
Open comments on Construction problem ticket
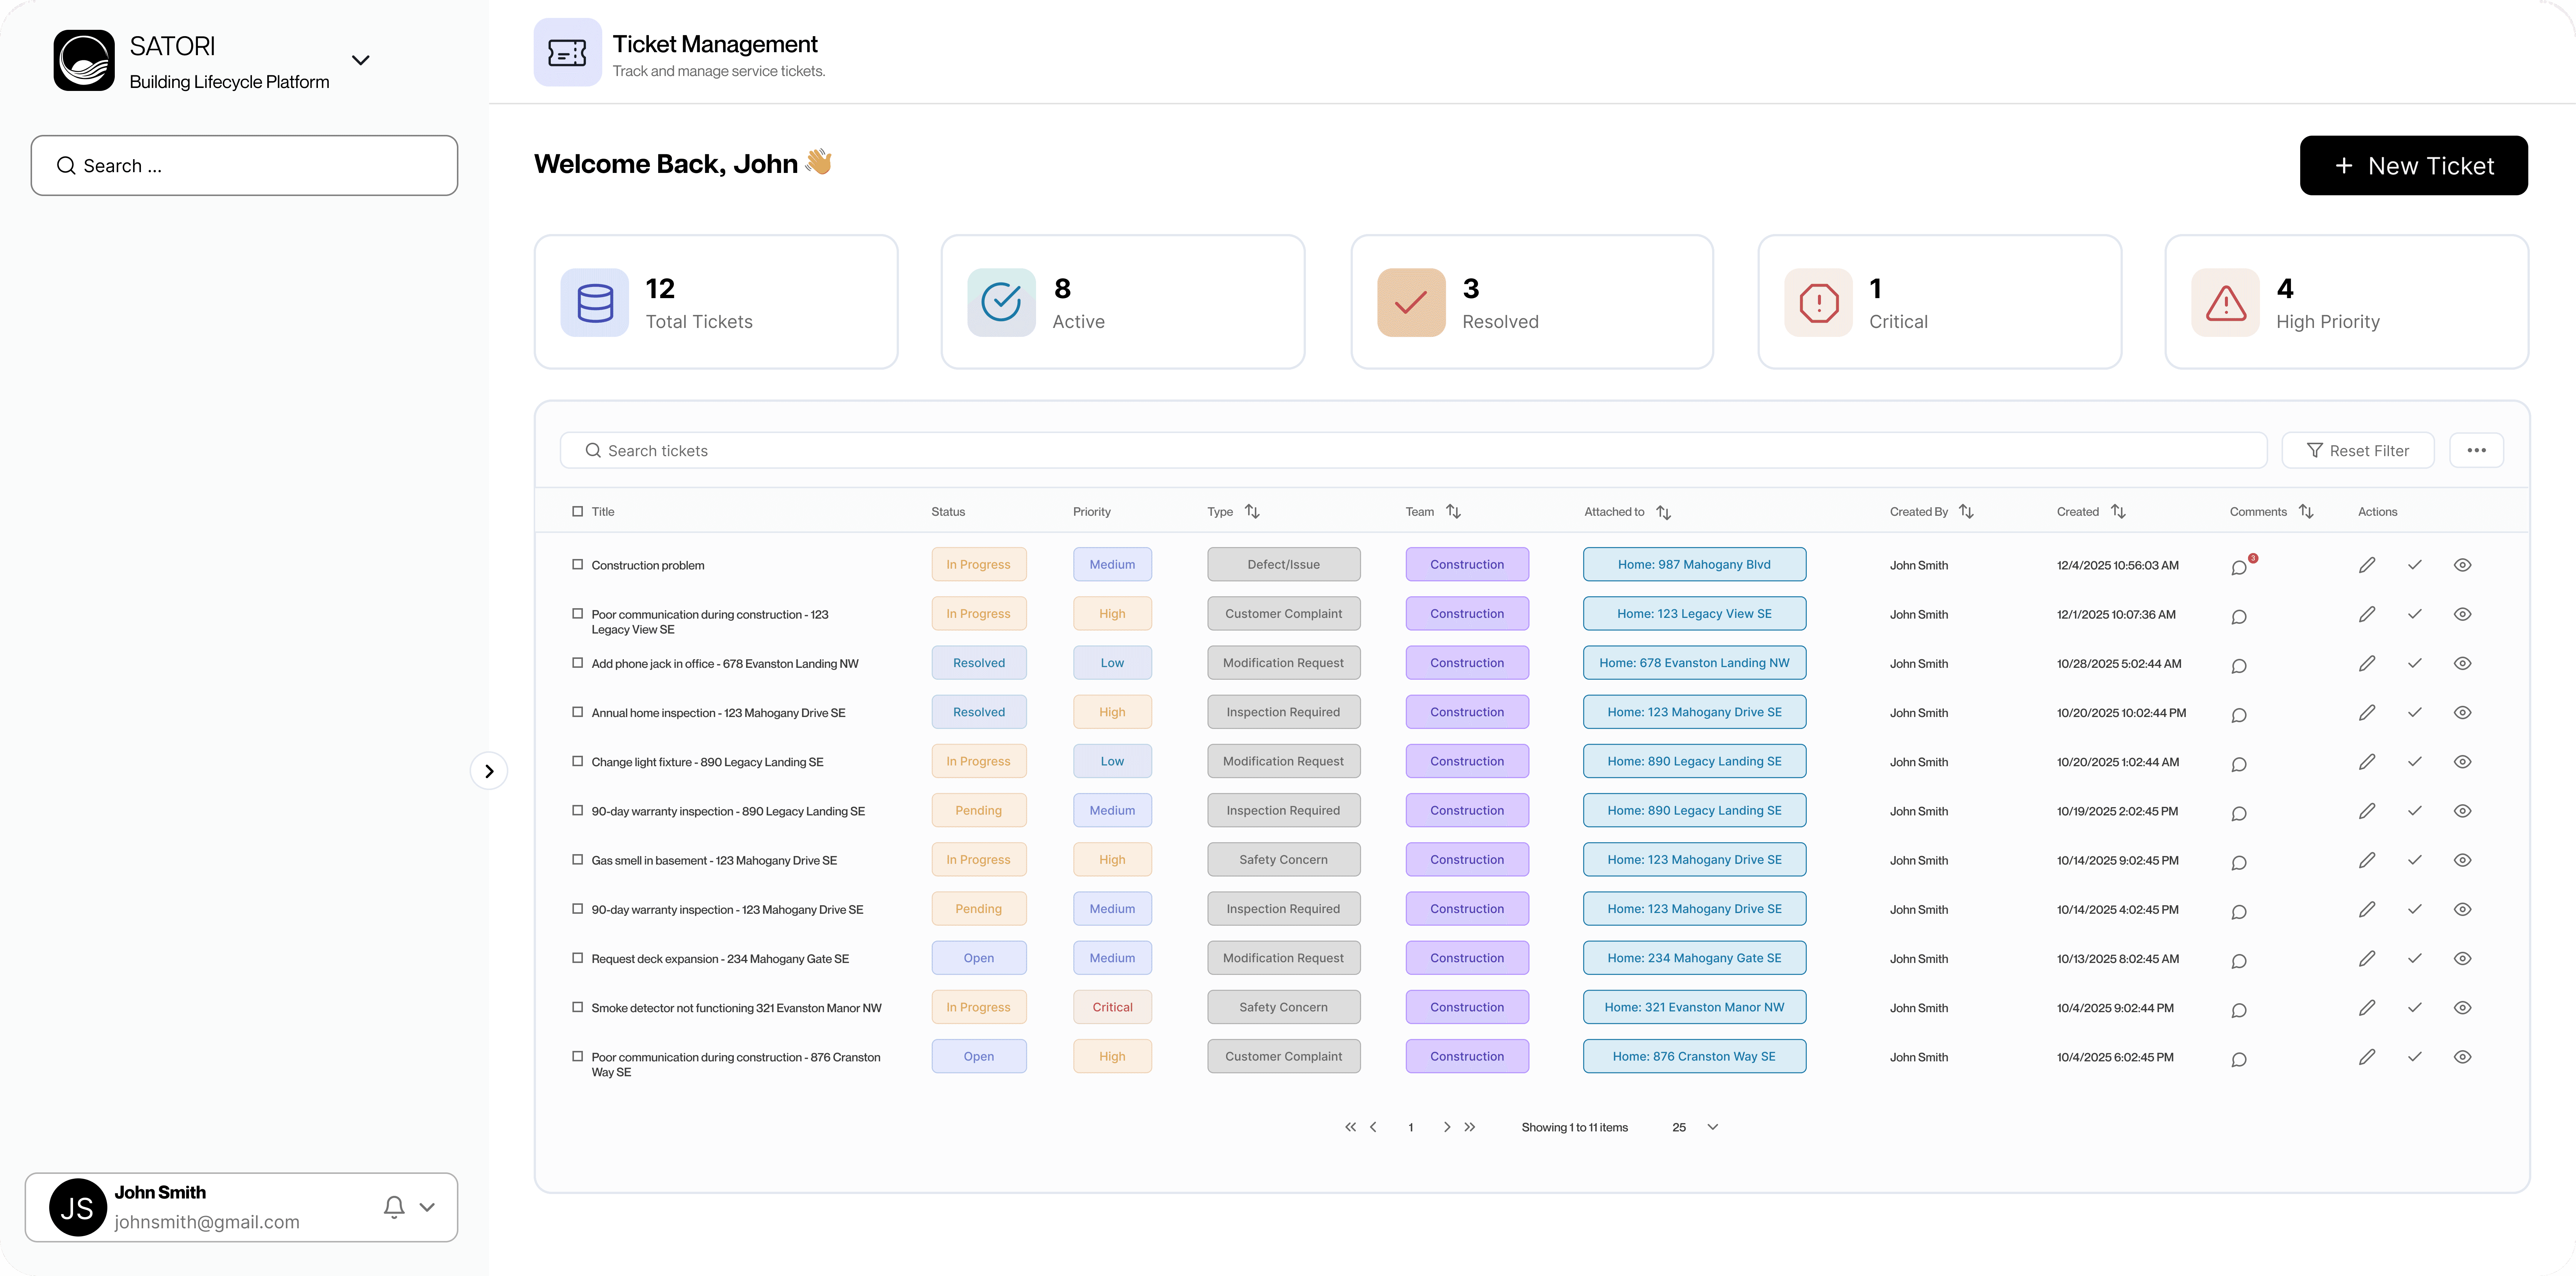(2239, 567)
